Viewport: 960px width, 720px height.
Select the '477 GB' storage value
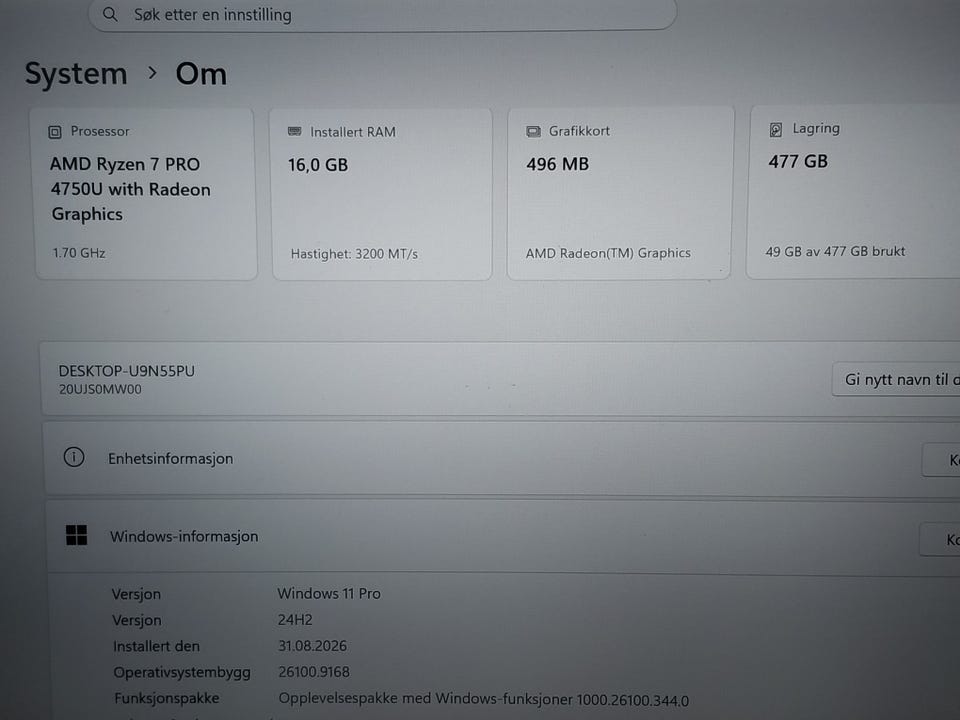[798, 162]
